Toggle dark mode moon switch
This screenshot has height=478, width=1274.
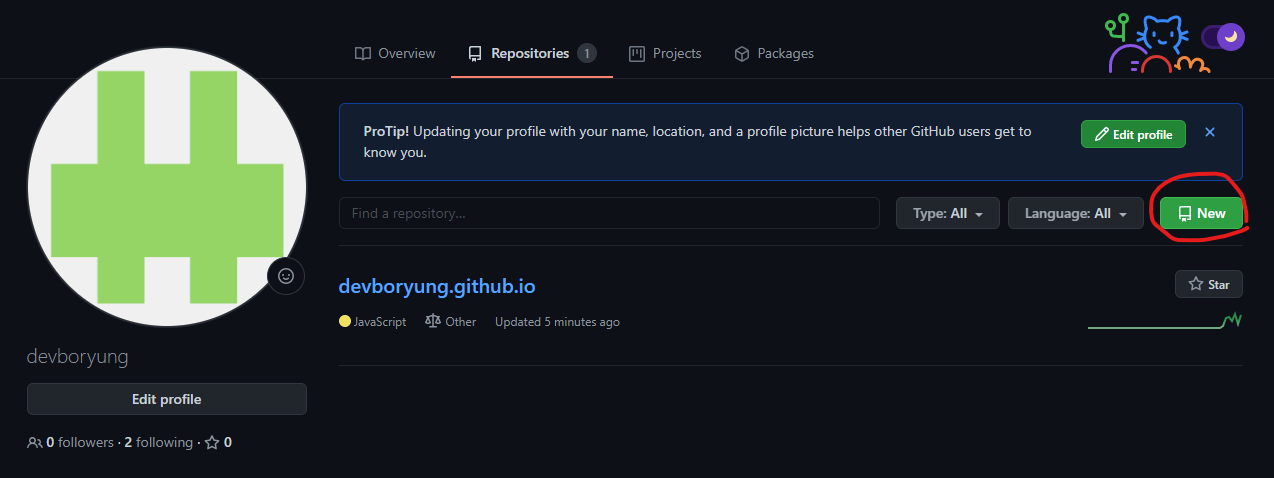(1223, 37)
